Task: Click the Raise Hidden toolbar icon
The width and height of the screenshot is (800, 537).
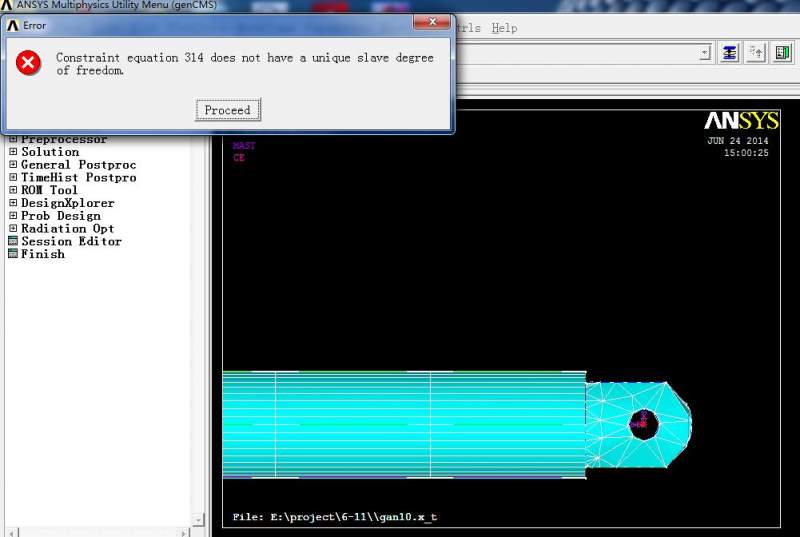Action: pyautogui.click(x=730, y=53)
